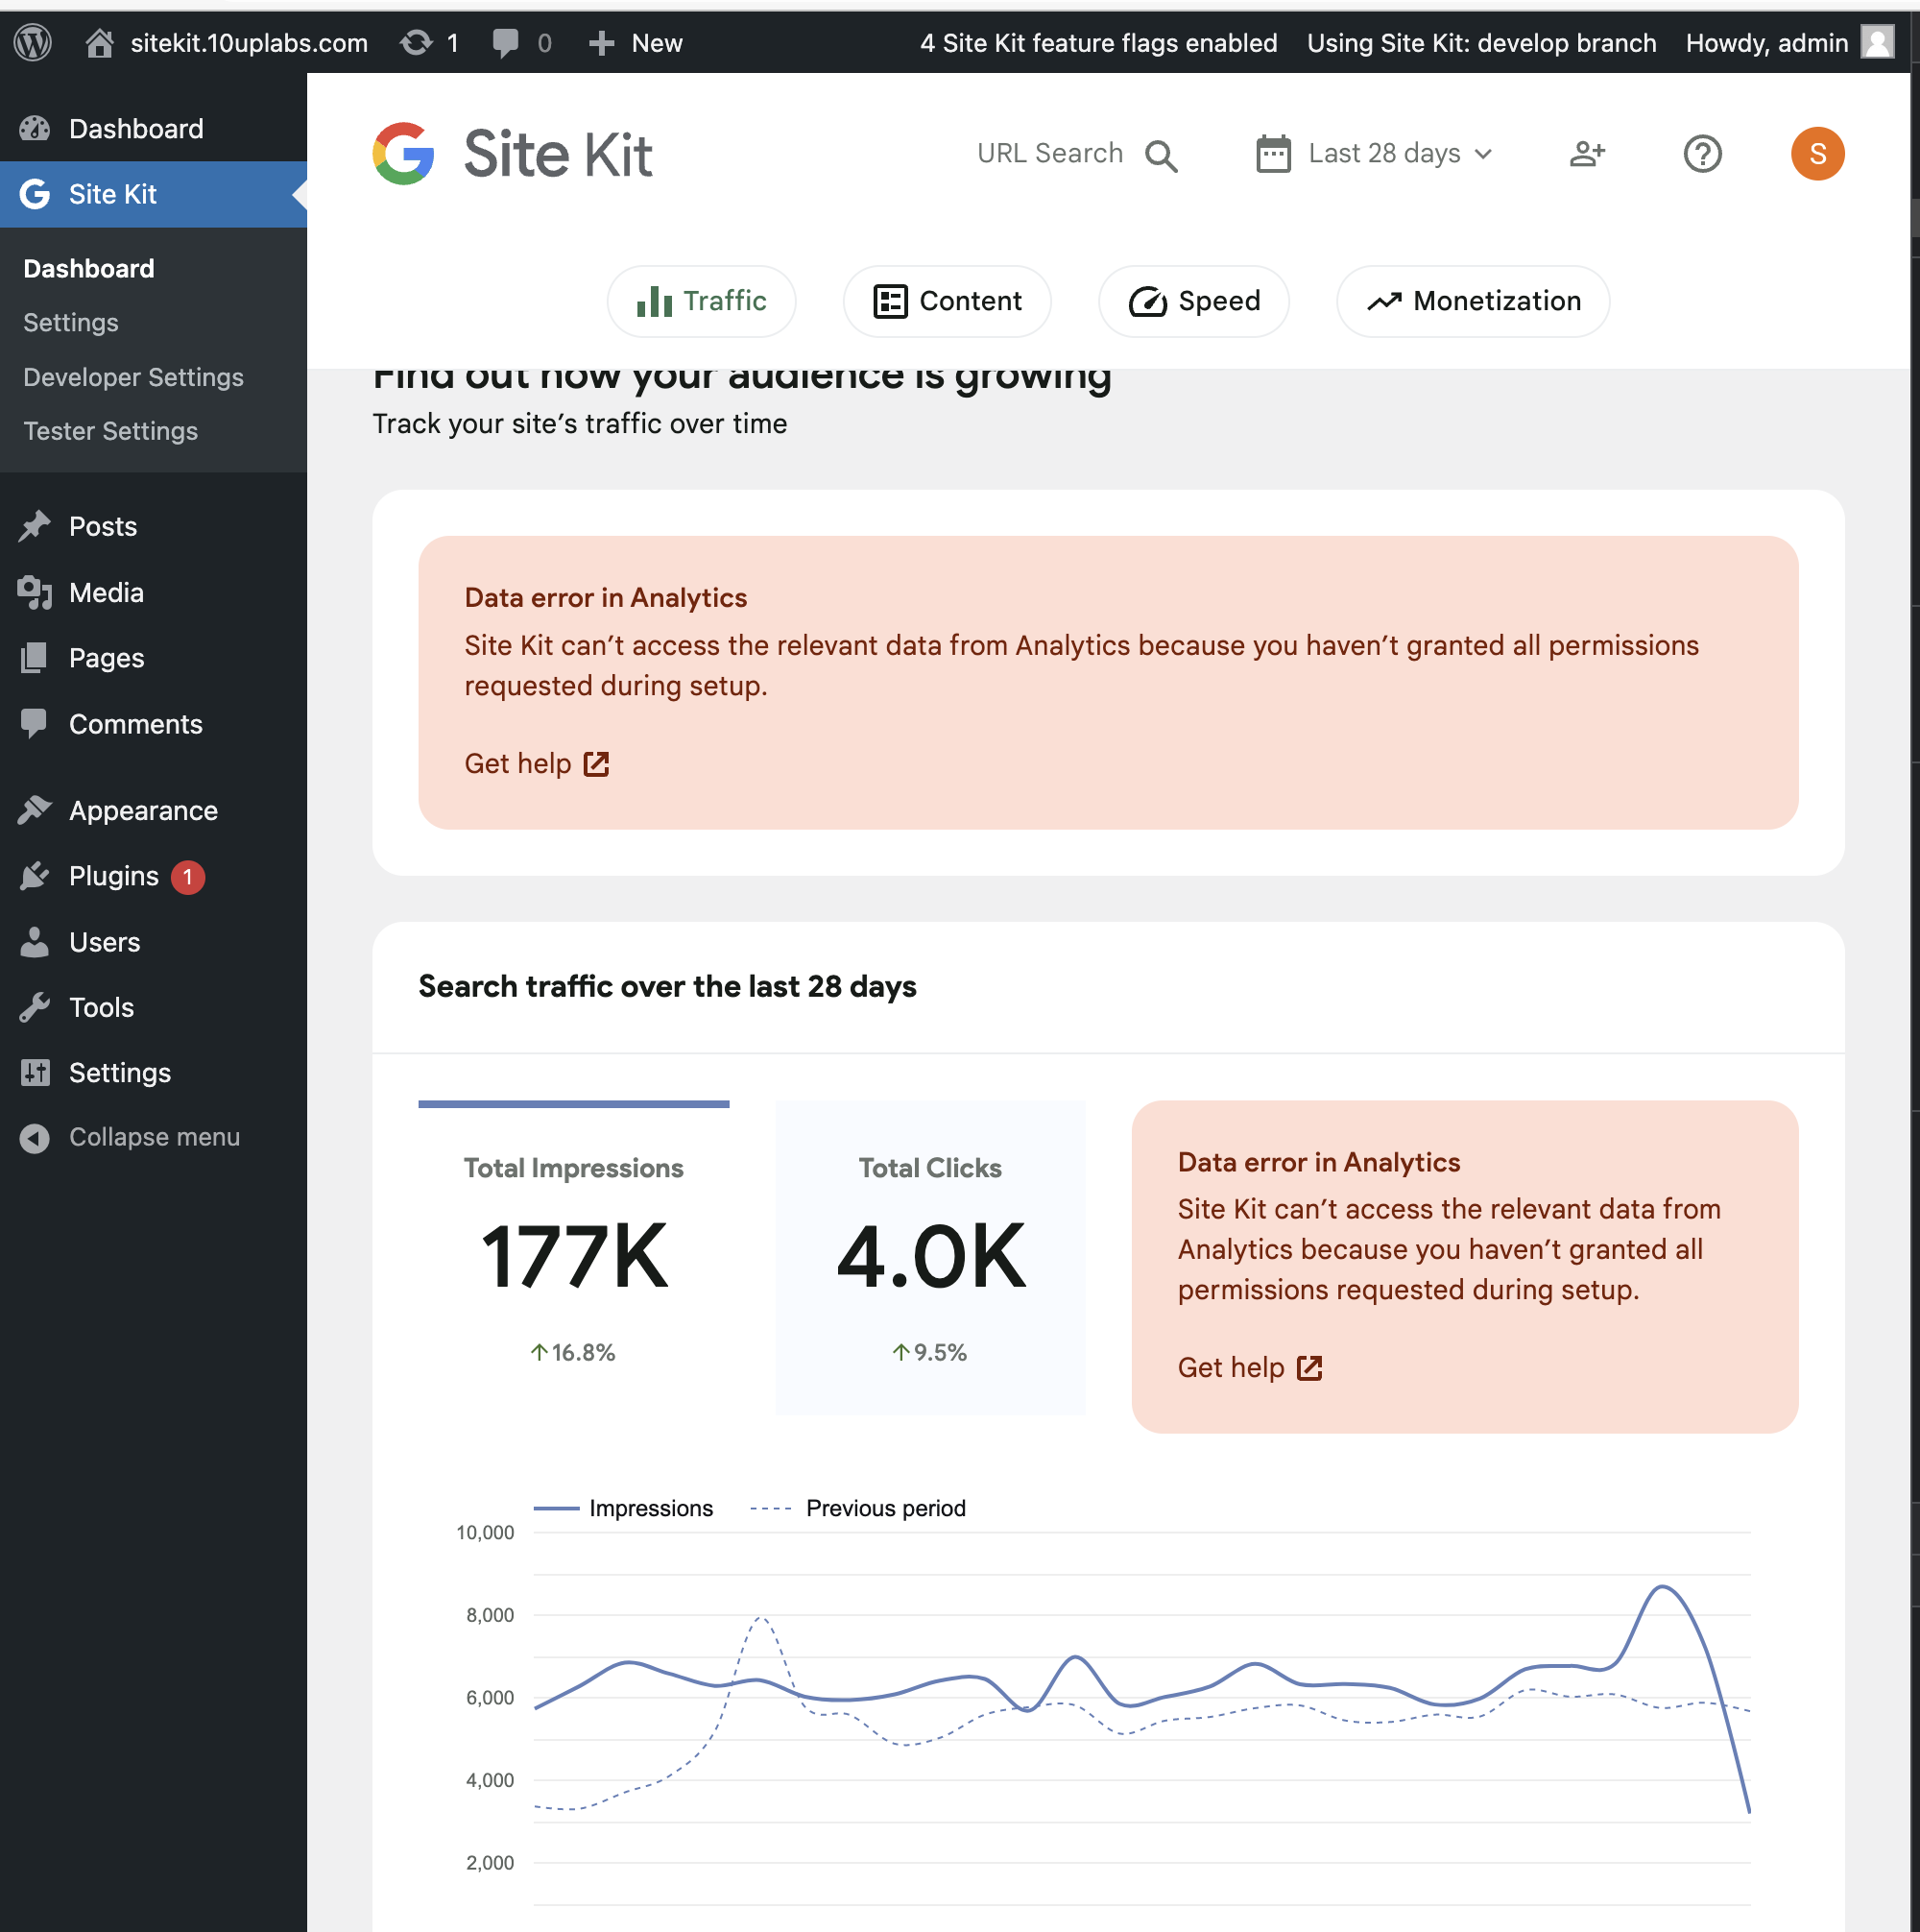Click the Total Impressions progress bar

[573, 1104]
